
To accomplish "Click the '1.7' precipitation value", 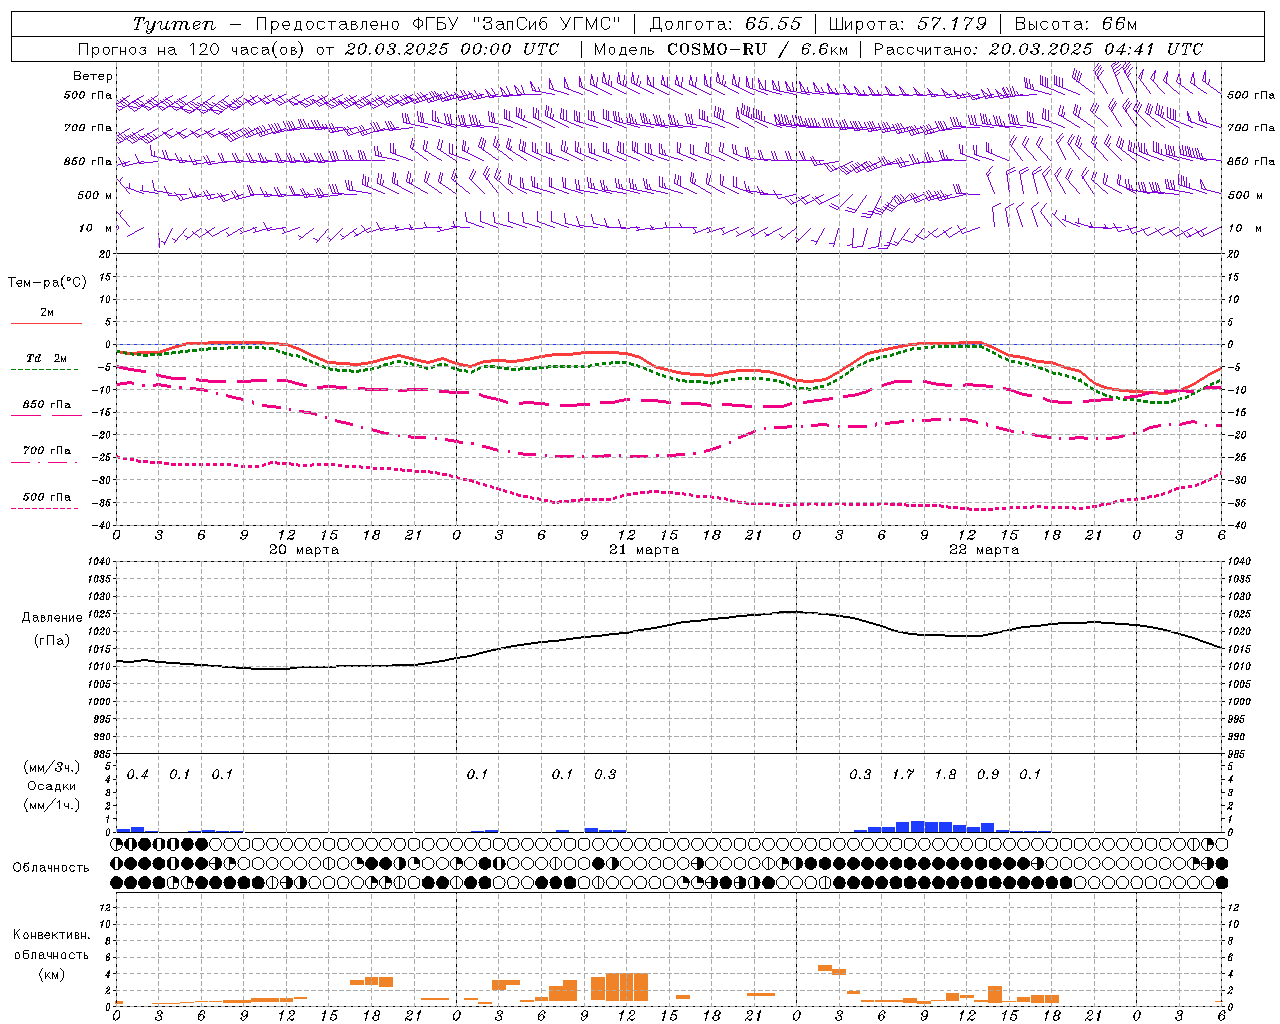I will click(903, 775).
